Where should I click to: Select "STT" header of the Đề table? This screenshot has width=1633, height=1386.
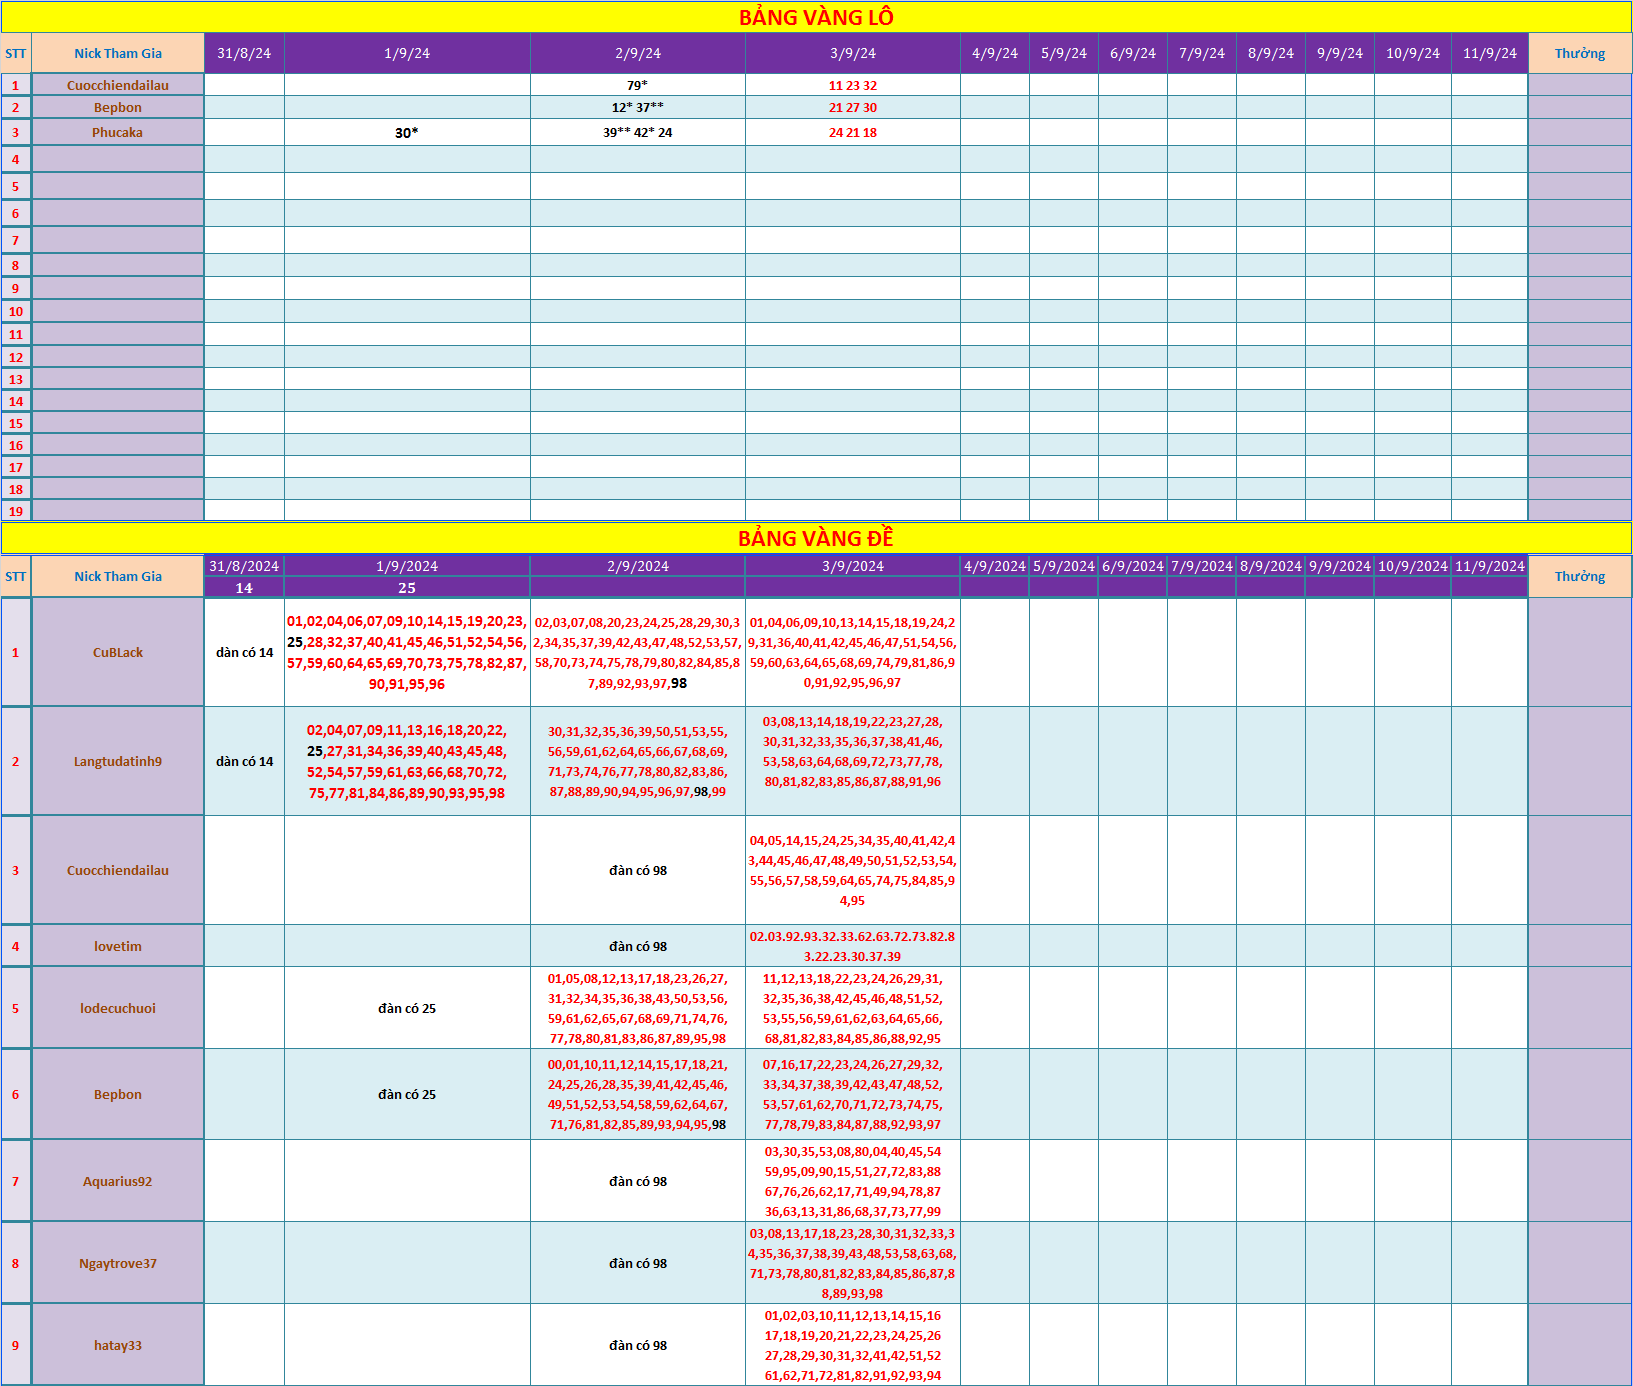[x=15, y=576]
